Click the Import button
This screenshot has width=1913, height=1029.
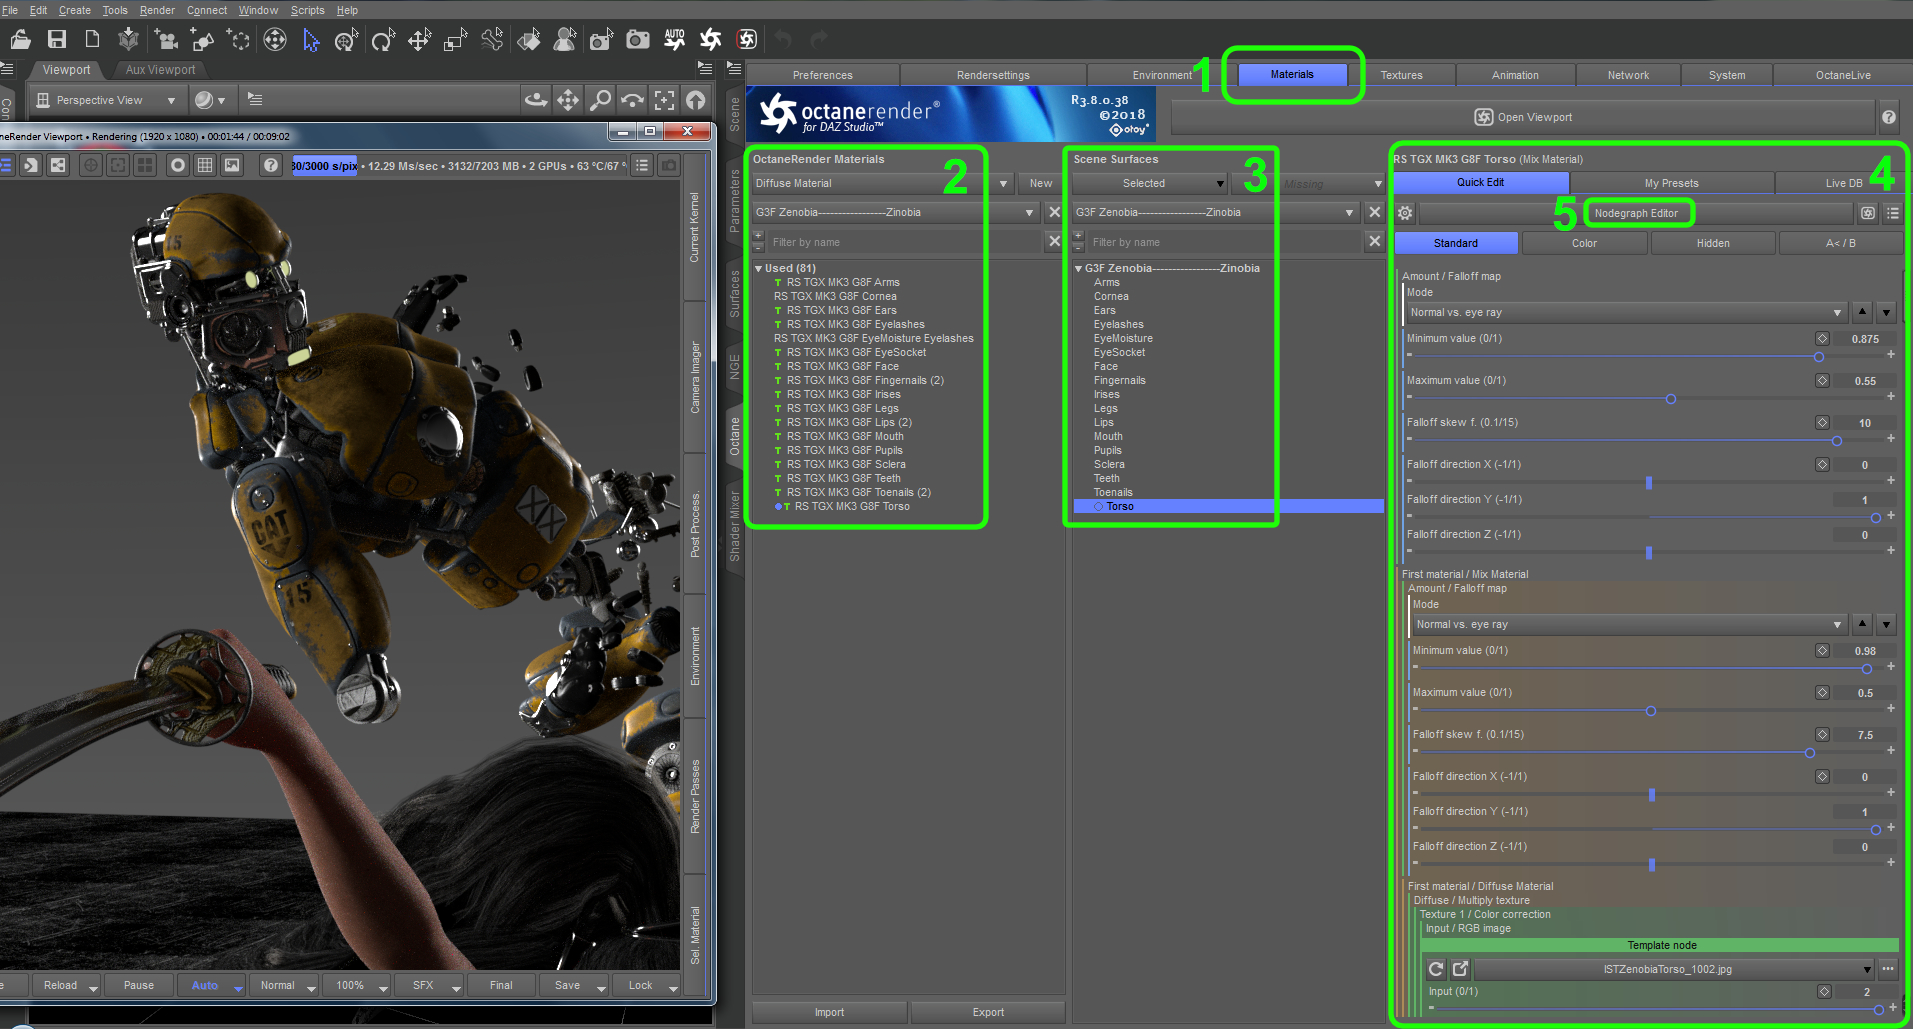829,1012
